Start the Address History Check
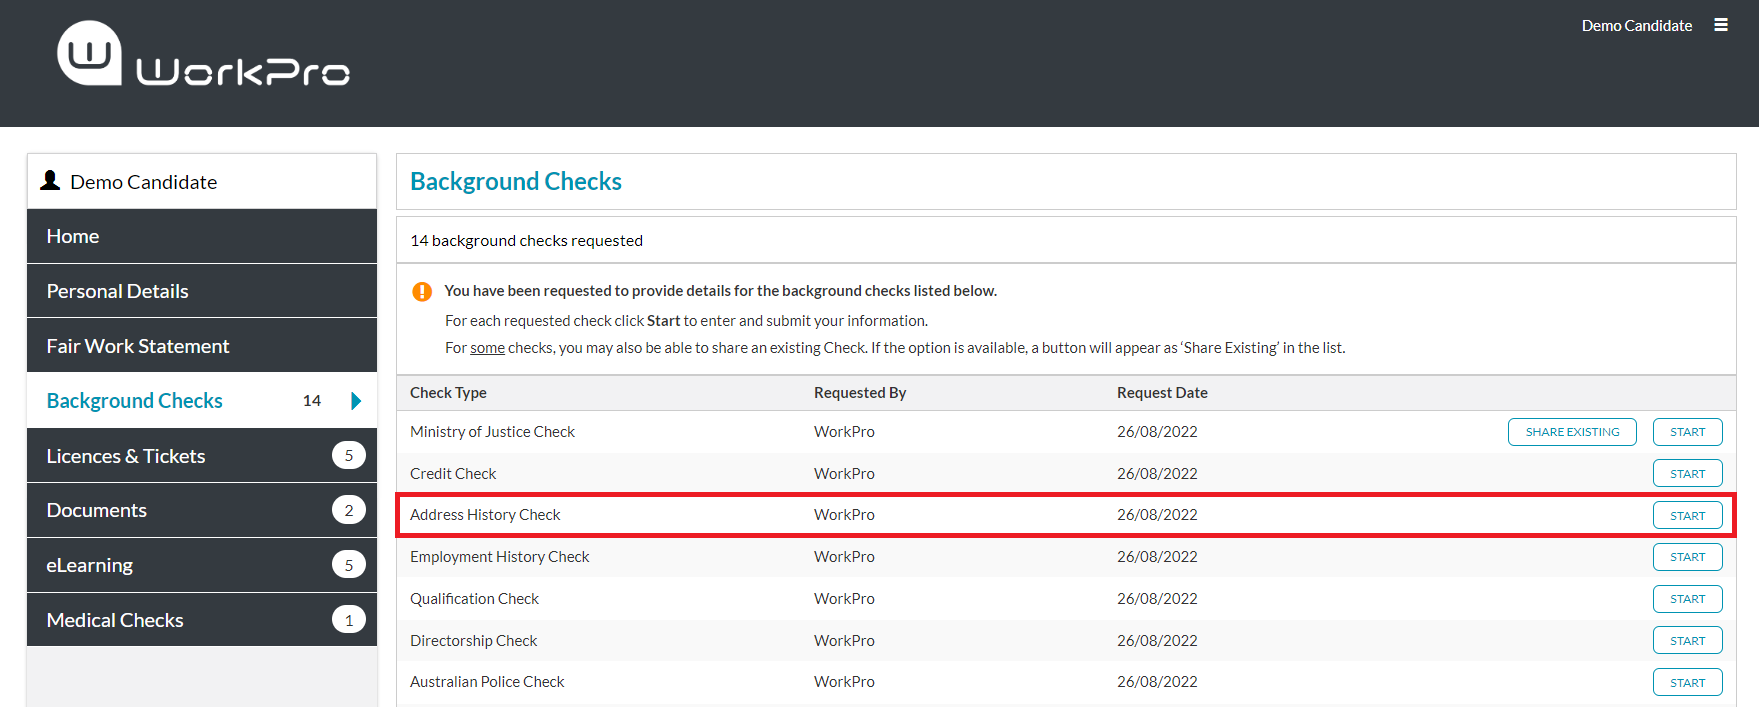Viewport: 1759px width, 707px height. pyautogui.click(x=1688, y=516)
